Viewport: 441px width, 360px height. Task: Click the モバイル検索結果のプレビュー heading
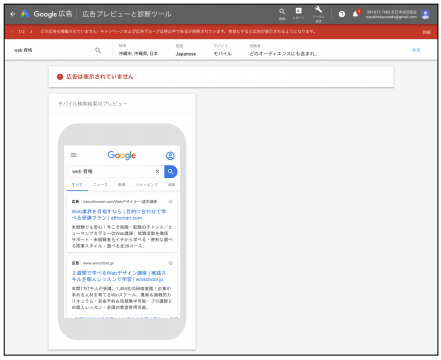coord(93,104)
